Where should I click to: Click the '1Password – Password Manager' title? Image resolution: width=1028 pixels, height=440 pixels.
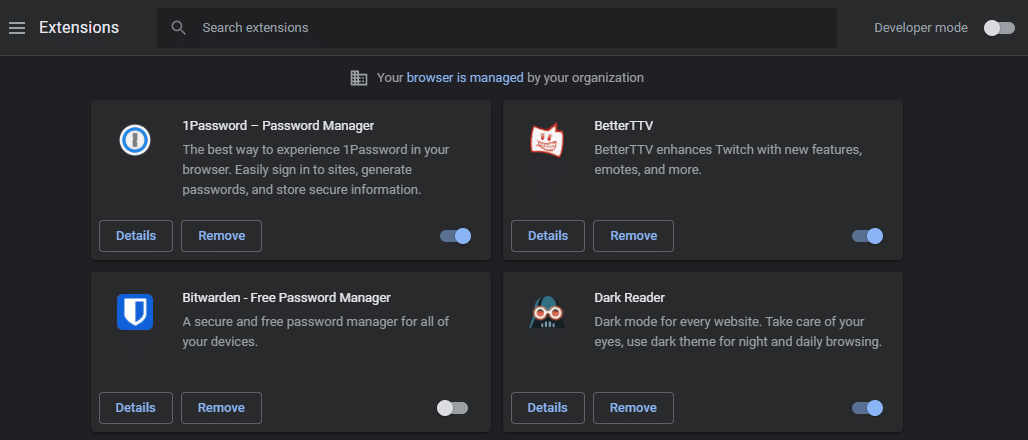[x=278, y=125]
